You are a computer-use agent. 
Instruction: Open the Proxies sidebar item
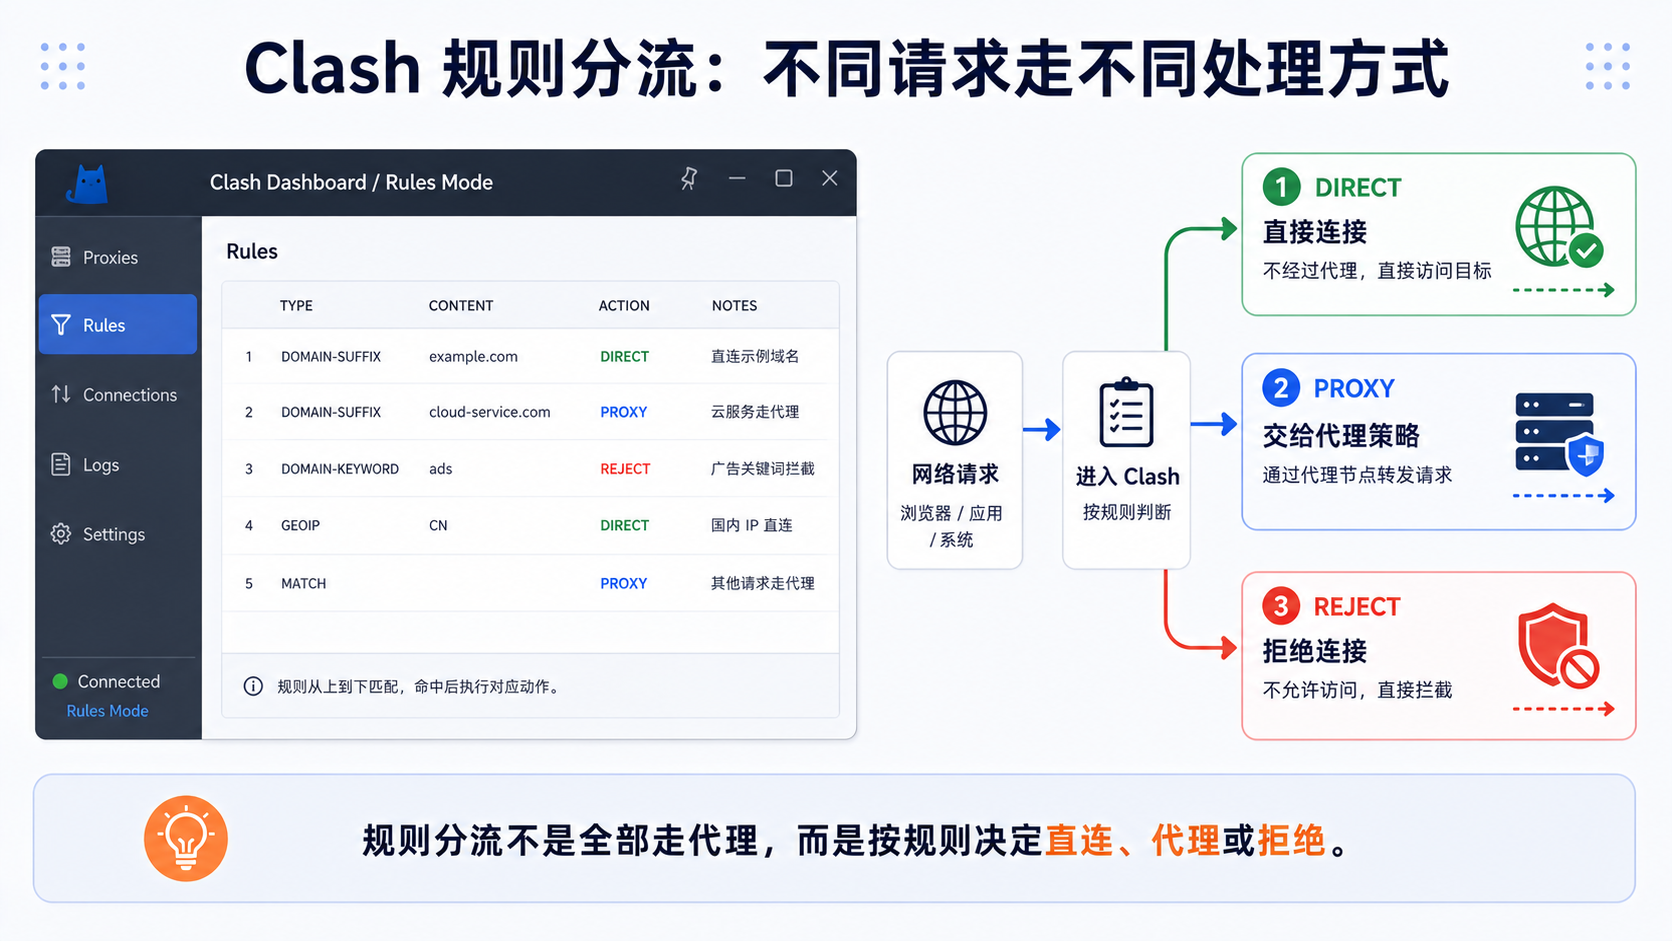tap(117, 257)
